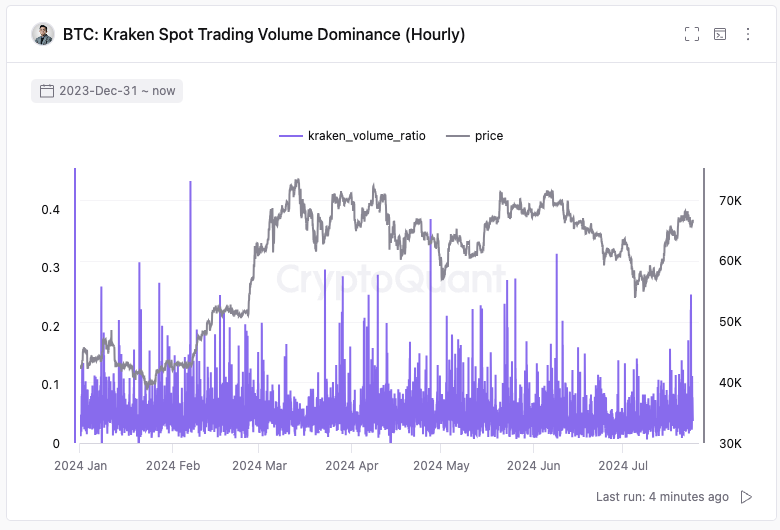Click the 70K right-axis price label

[730, 201]
